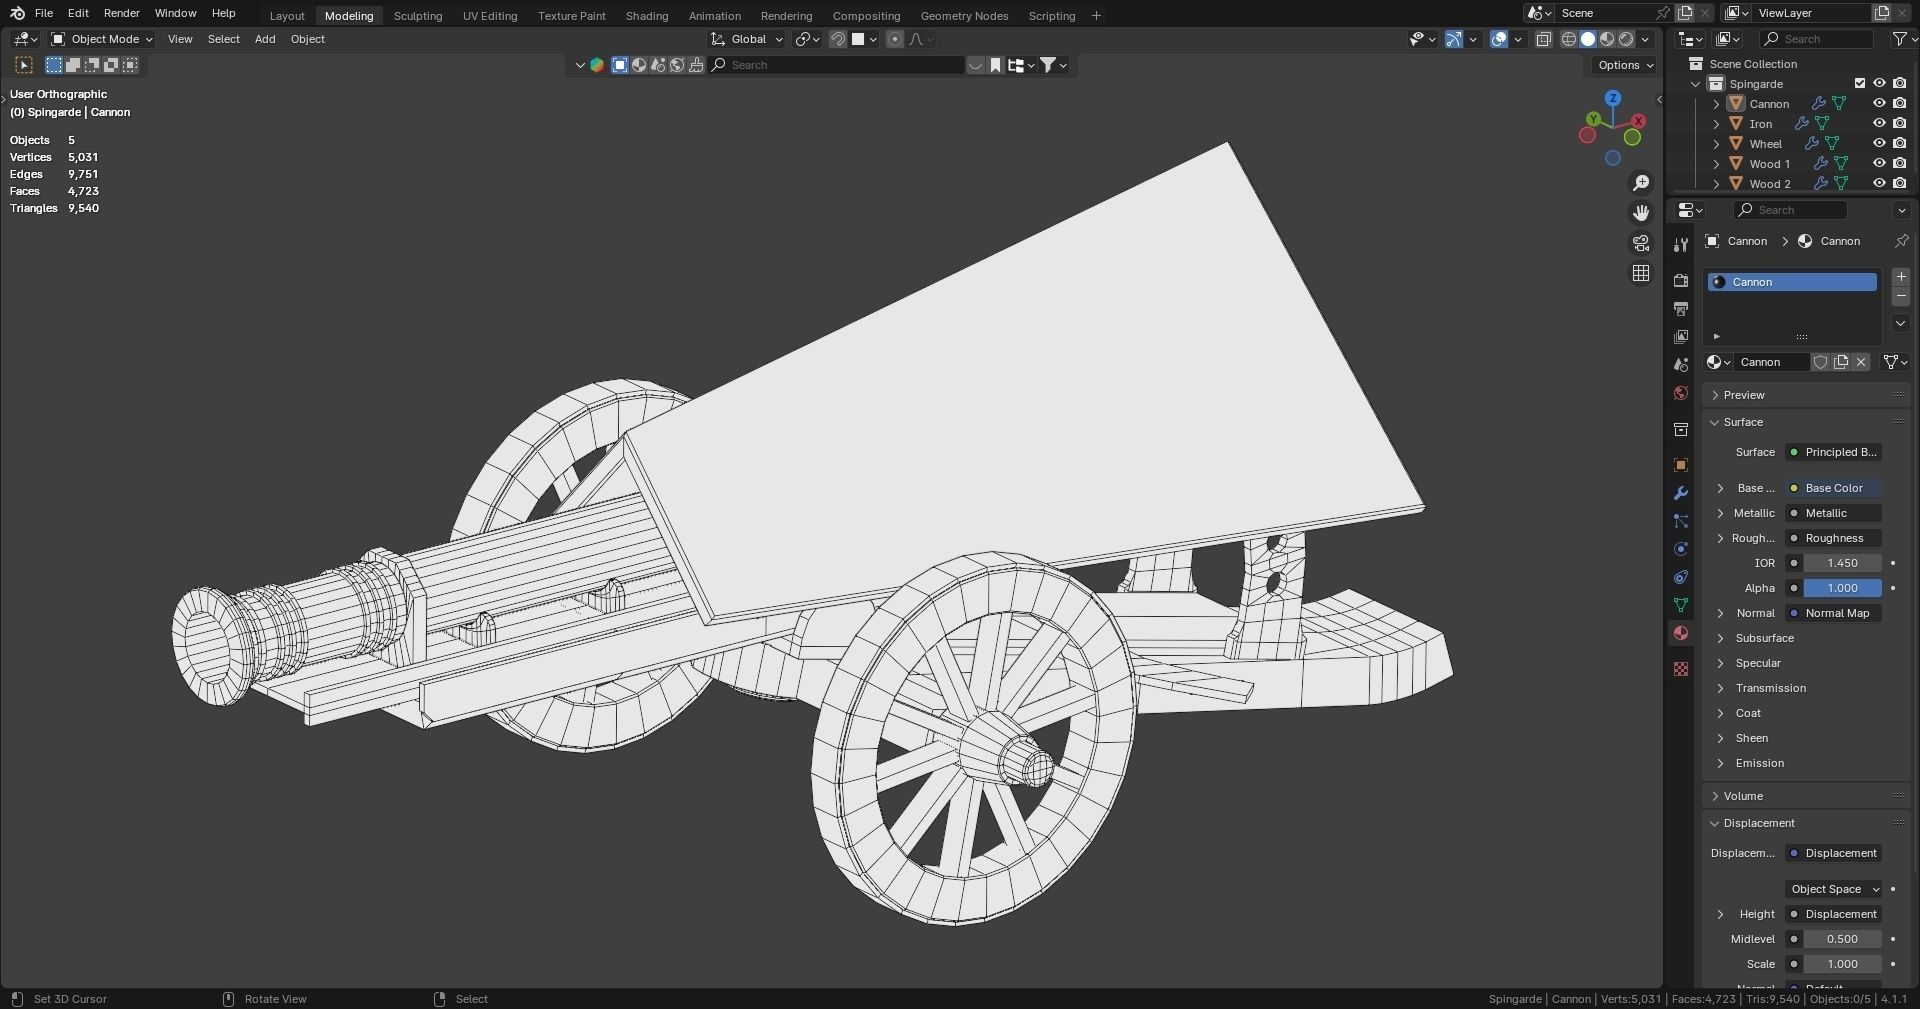Hide Cannon object in viewport

1879,104
